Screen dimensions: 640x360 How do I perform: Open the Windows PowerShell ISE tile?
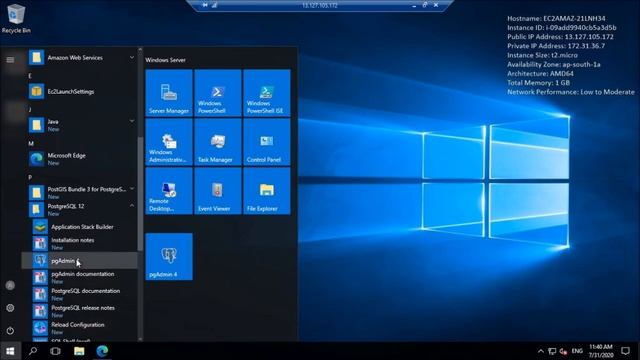pos(267,93)
